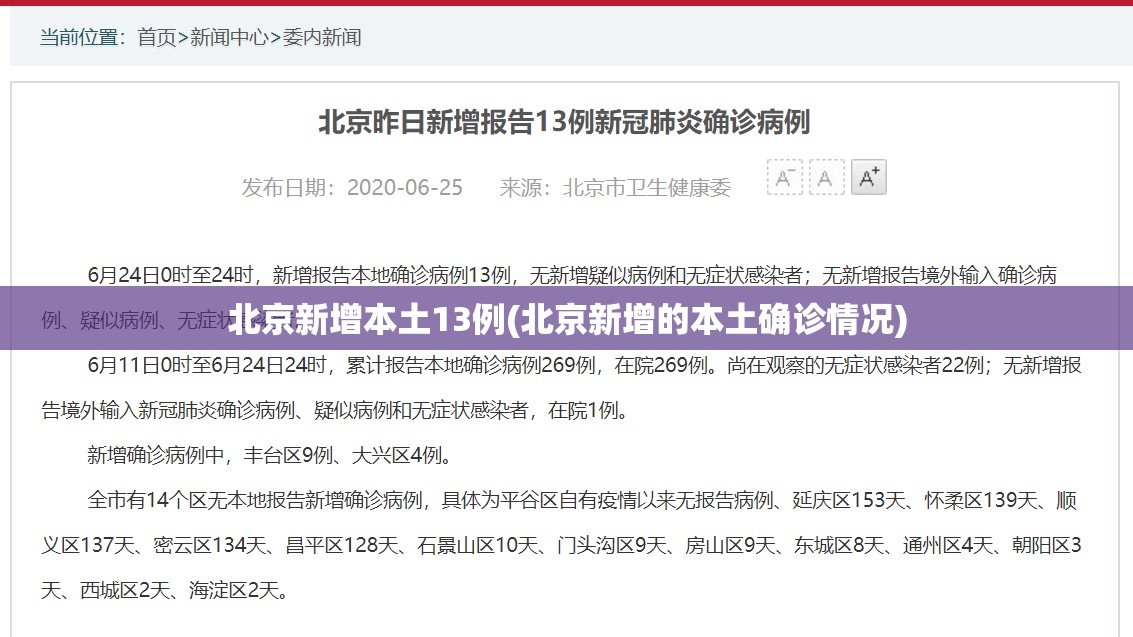Open the 委内新闻 breadcrumb link

click(322, 37)
